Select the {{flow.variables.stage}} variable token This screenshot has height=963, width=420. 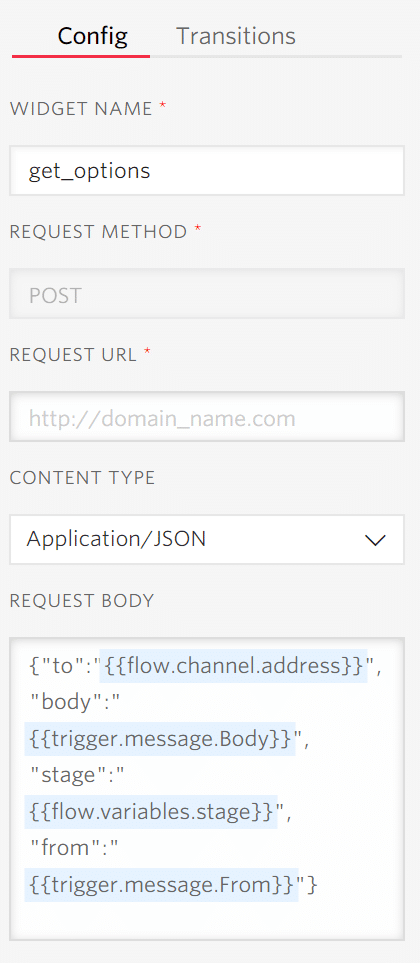coord(150,812)
